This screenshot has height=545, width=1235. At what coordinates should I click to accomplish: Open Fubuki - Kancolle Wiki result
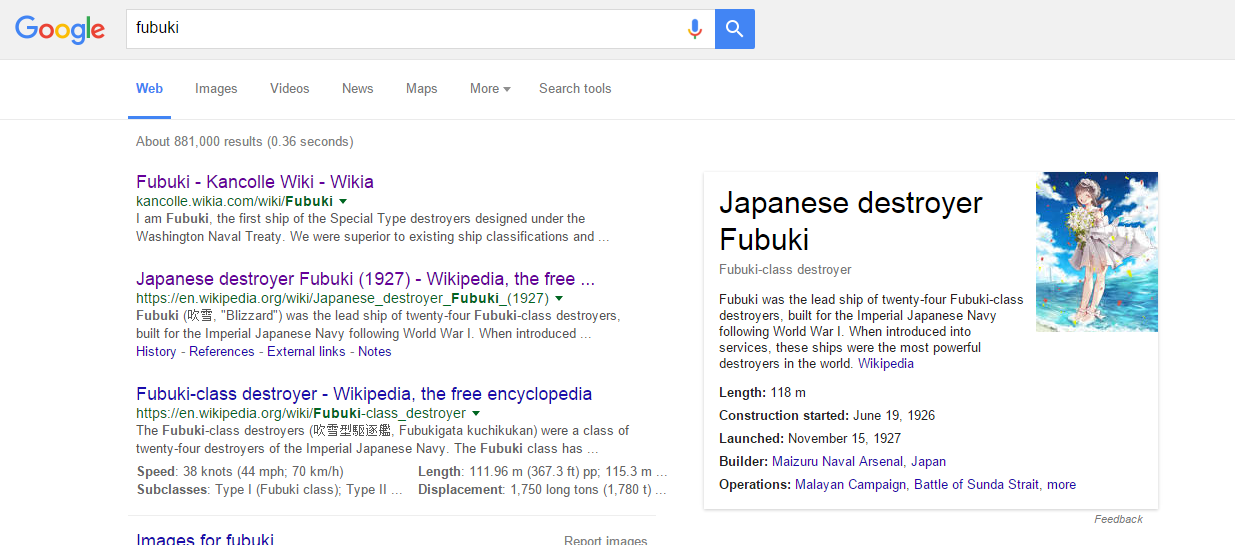pos(255,182)
